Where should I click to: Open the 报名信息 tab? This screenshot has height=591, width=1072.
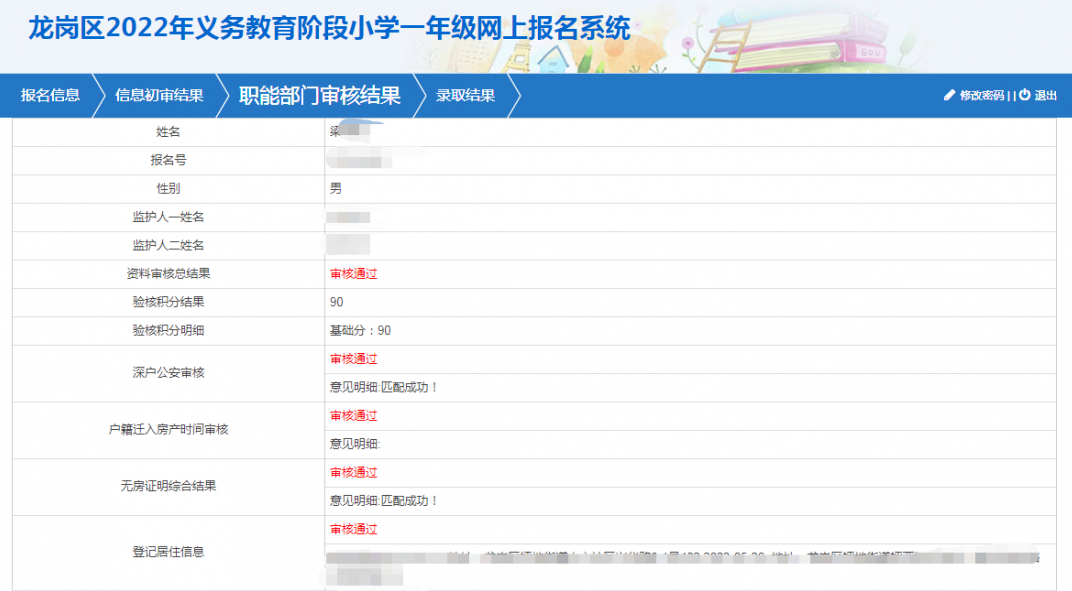[50, 96]
